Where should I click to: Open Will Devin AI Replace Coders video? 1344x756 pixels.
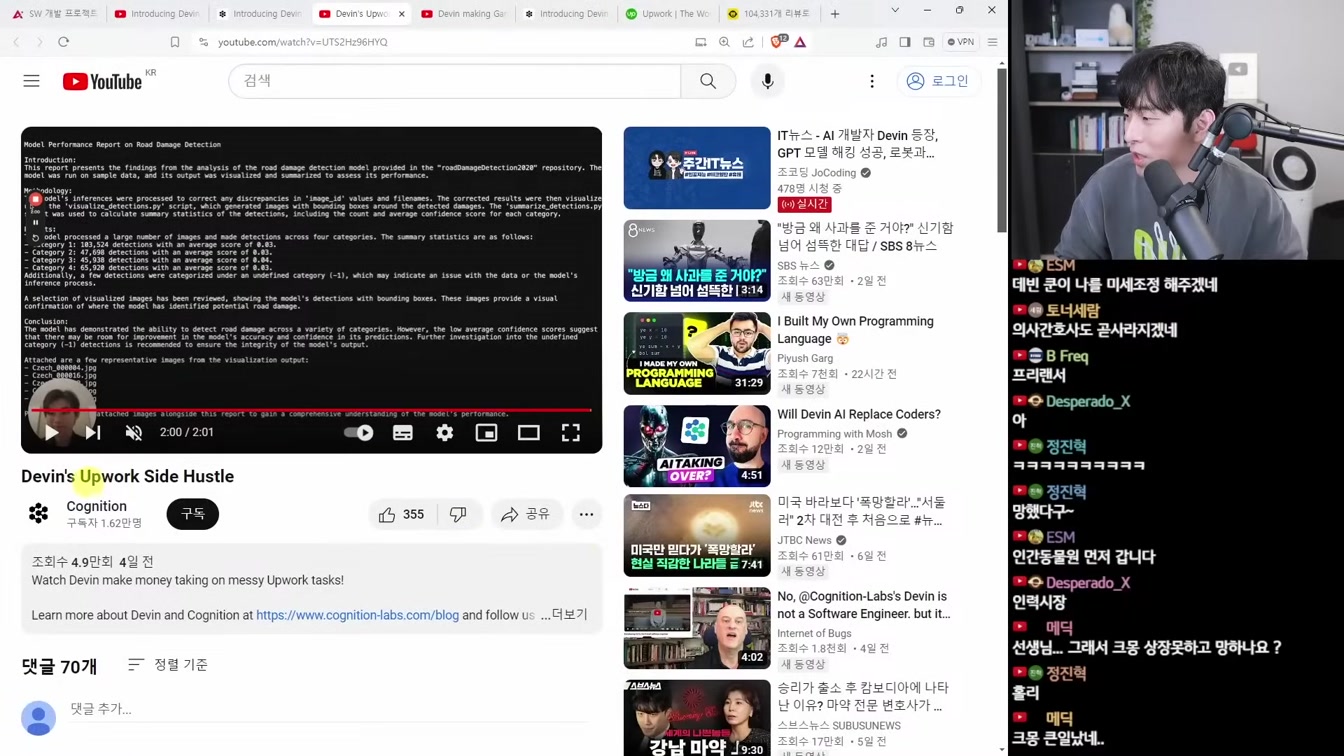(859, 414)
